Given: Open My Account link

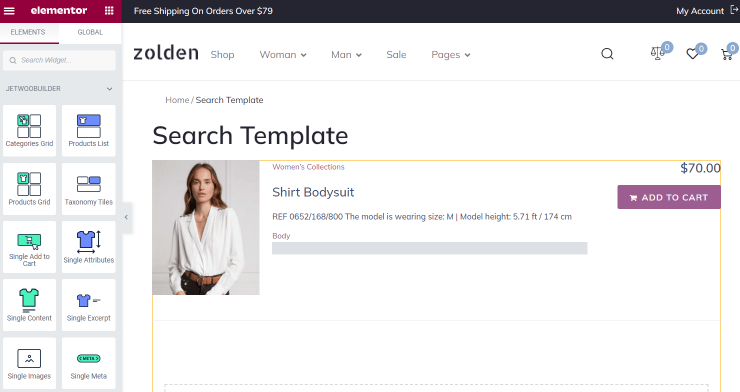Looking at the screenshot, I should [x=700, y=11].
